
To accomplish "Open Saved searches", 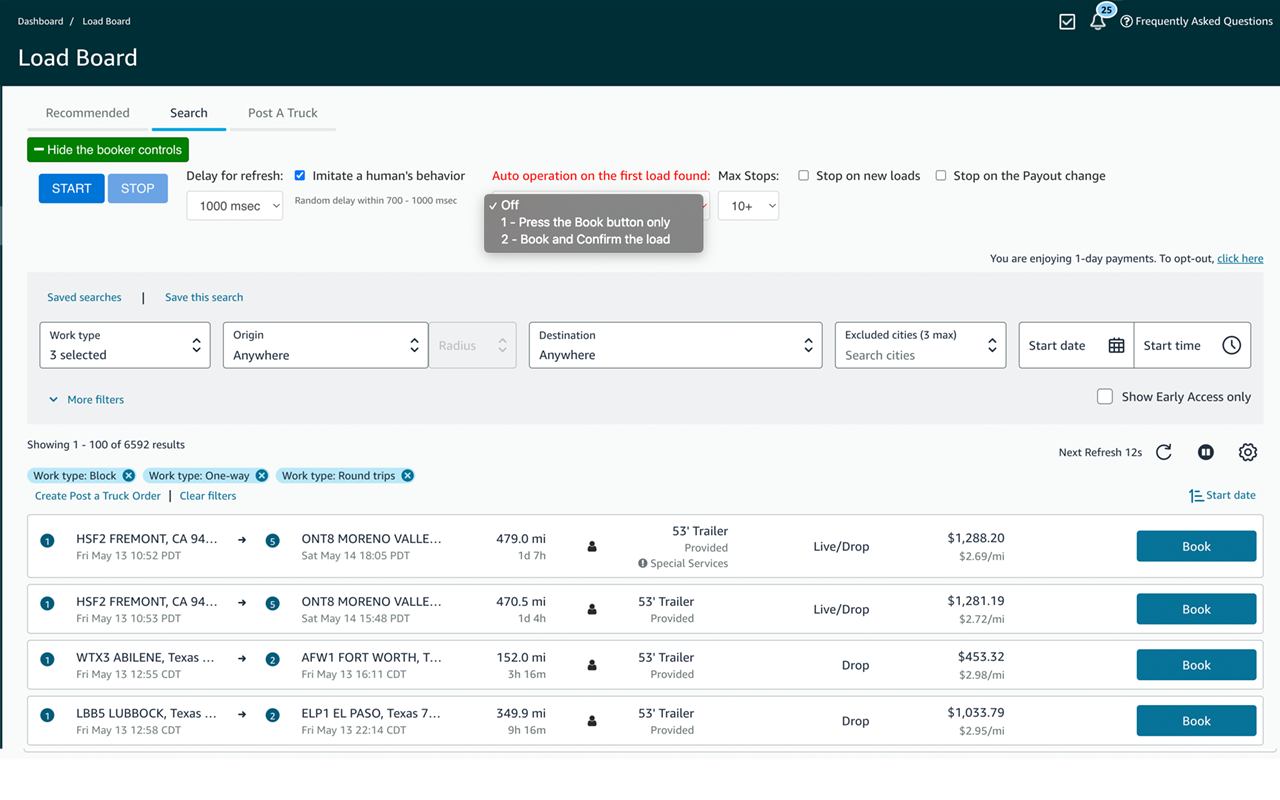I will click(x=84, y=297).
